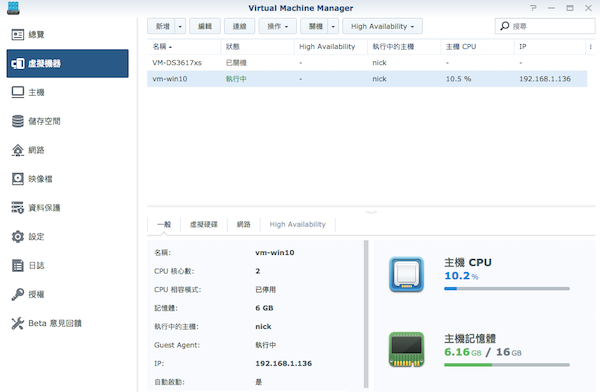The height and width of the screenshot is (392, 600).
Task: Select the 虛擬機器 virtual machine icon
Action: point(18,64)
